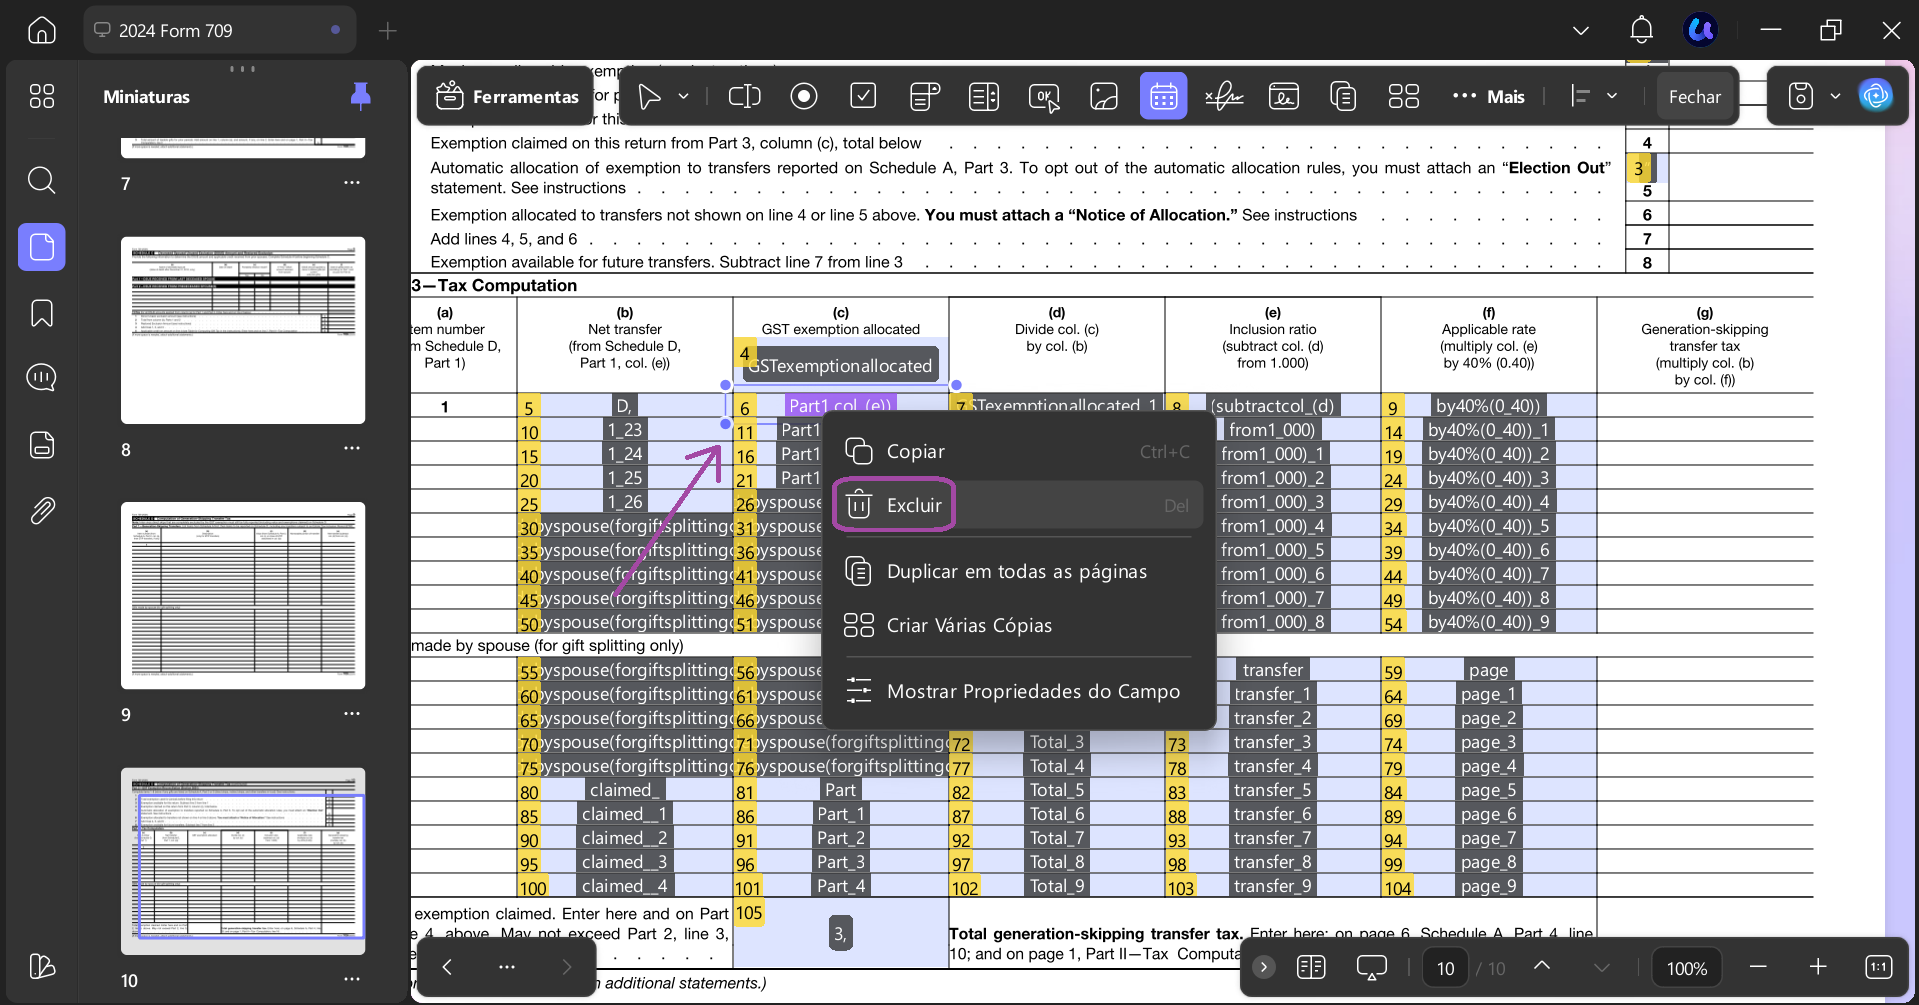This screenshot has width=1919, height=1005.
Task: Click Mostrar Propriedades do Campo
Action: [1032, 691]
